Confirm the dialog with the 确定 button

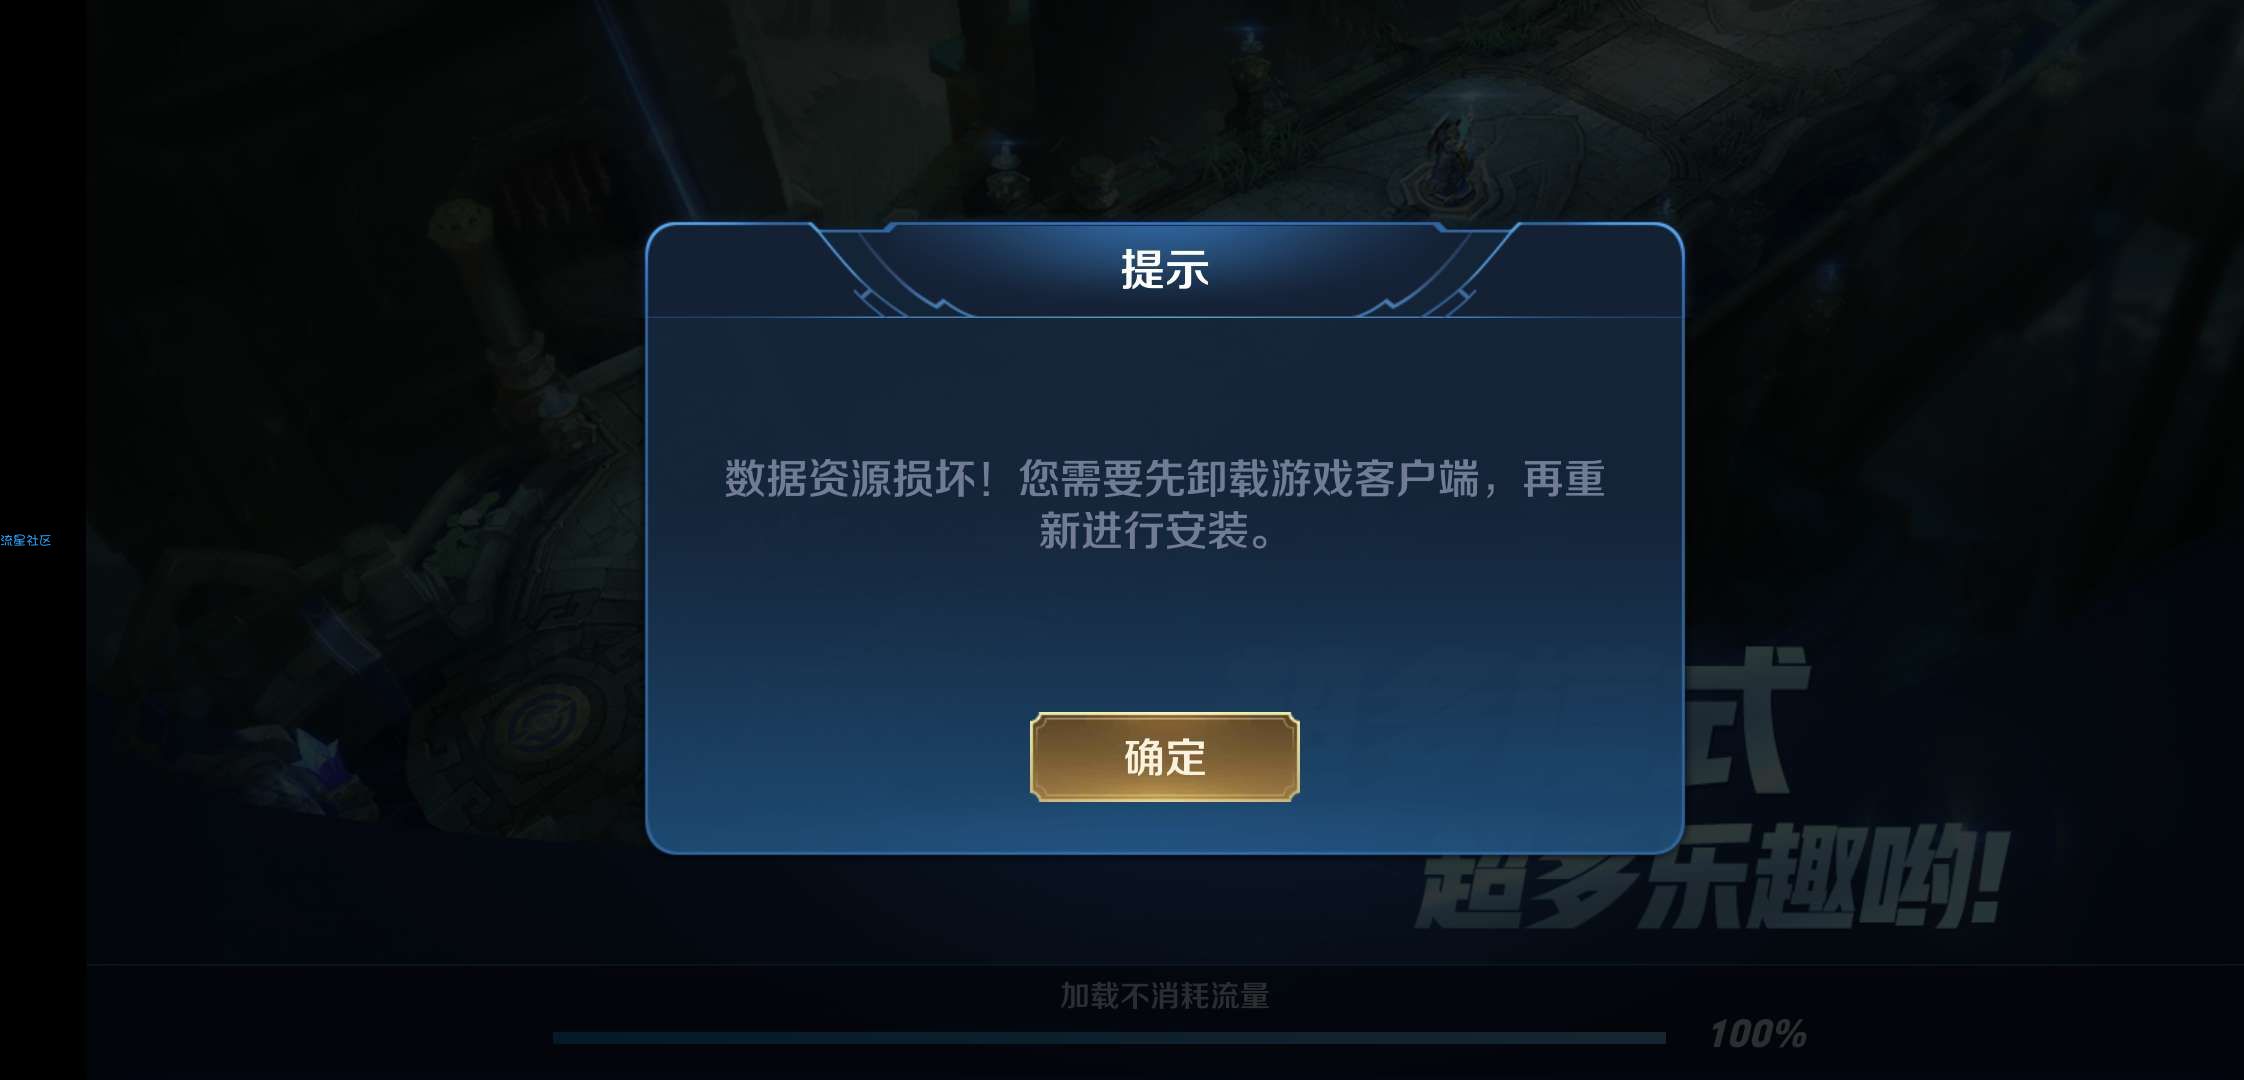tap(1164, 757)
